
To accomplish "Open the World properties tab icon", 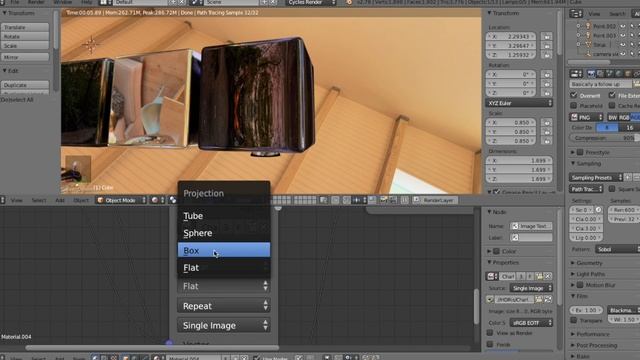I will (x=619, y=73).
